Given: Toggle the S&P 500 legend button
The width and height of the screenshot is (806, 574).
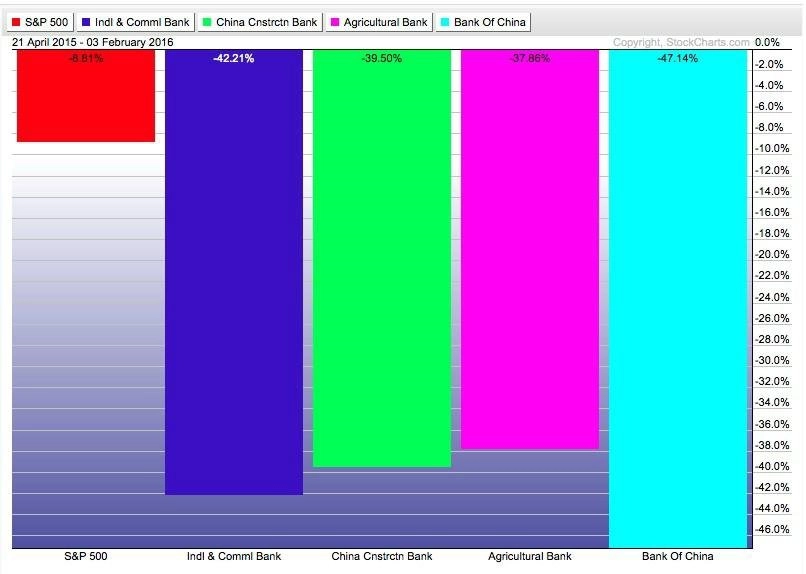Looking at the screenshot, I should 40,22.
